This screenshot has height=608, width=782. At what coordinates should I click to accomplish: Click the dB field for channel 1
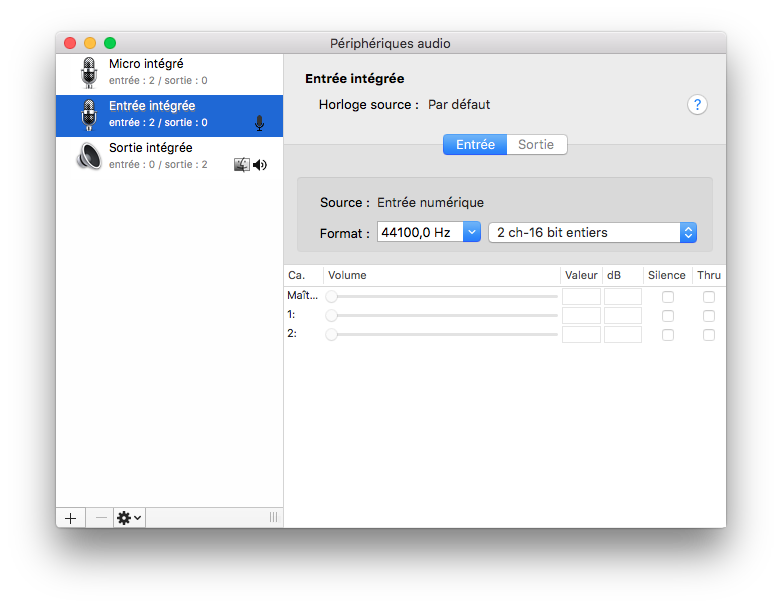623,316
